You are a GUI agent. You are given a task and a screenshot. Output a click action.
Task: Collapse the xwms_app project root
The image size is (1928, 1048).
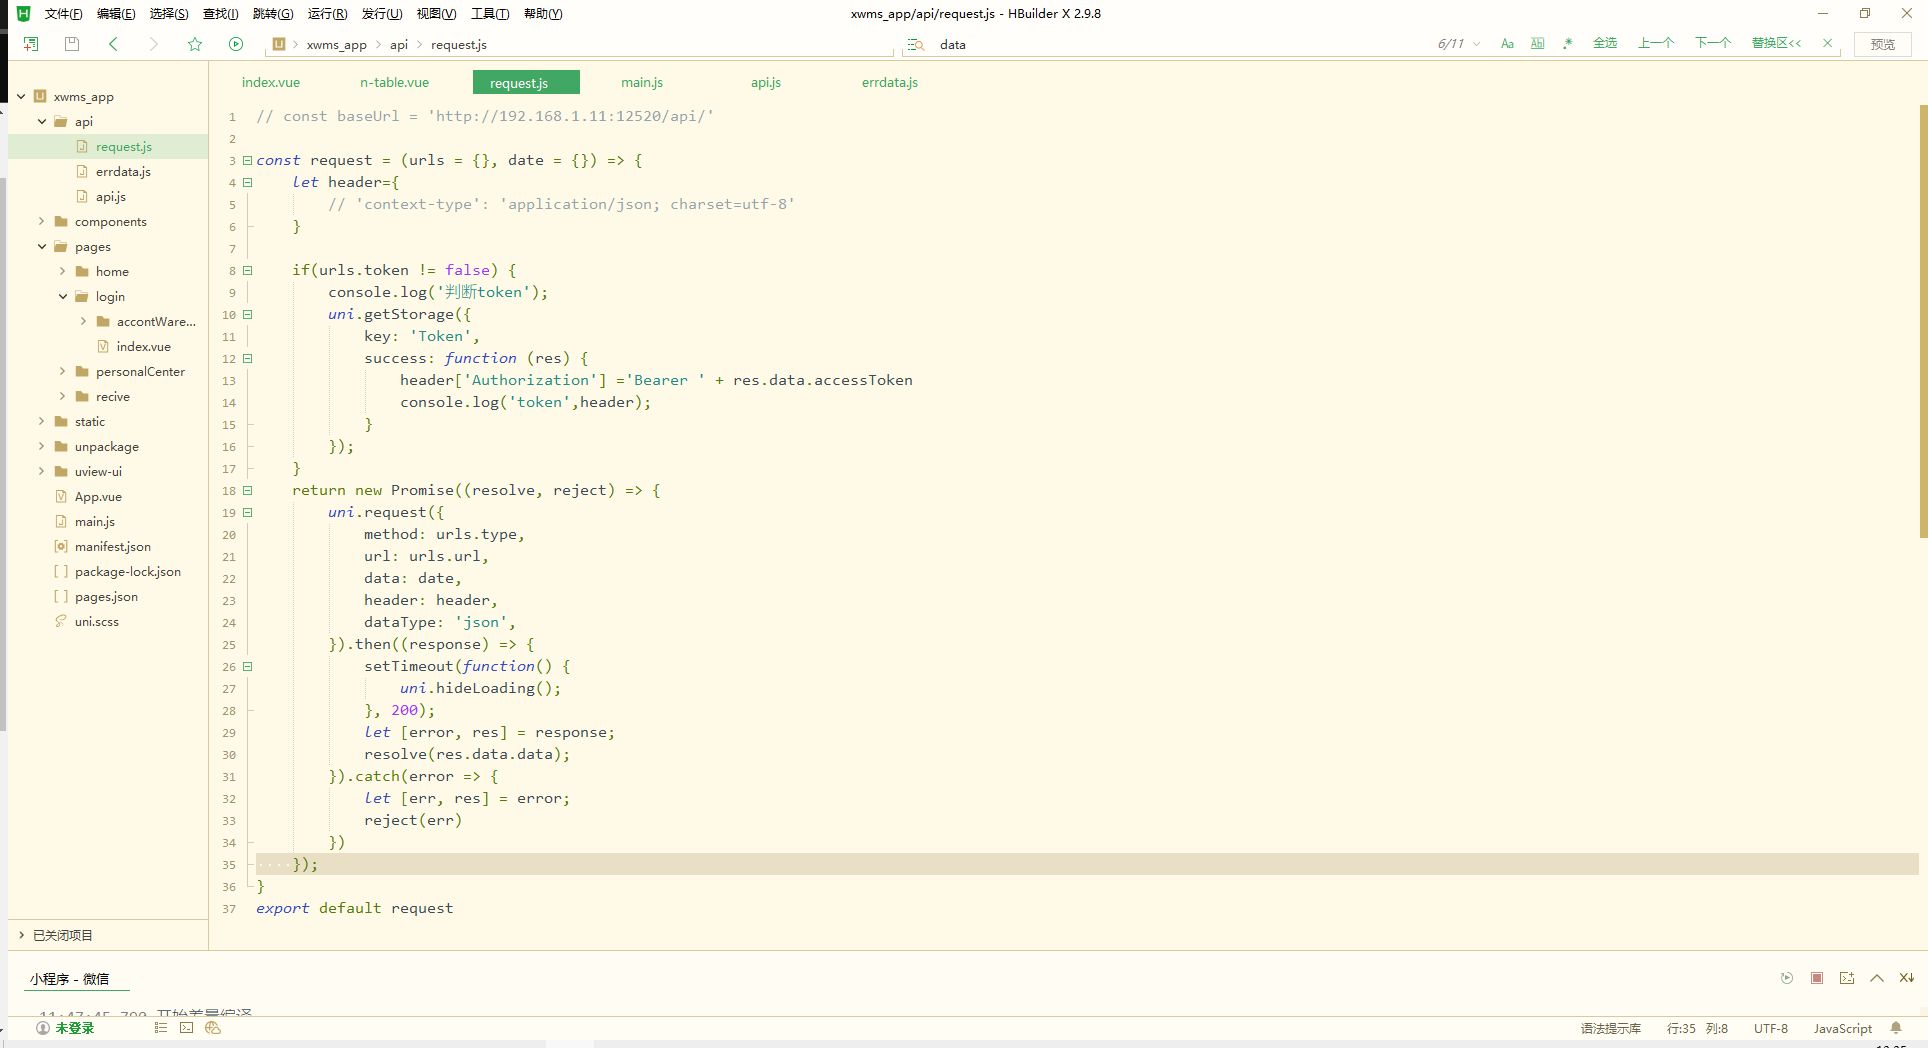21,96
